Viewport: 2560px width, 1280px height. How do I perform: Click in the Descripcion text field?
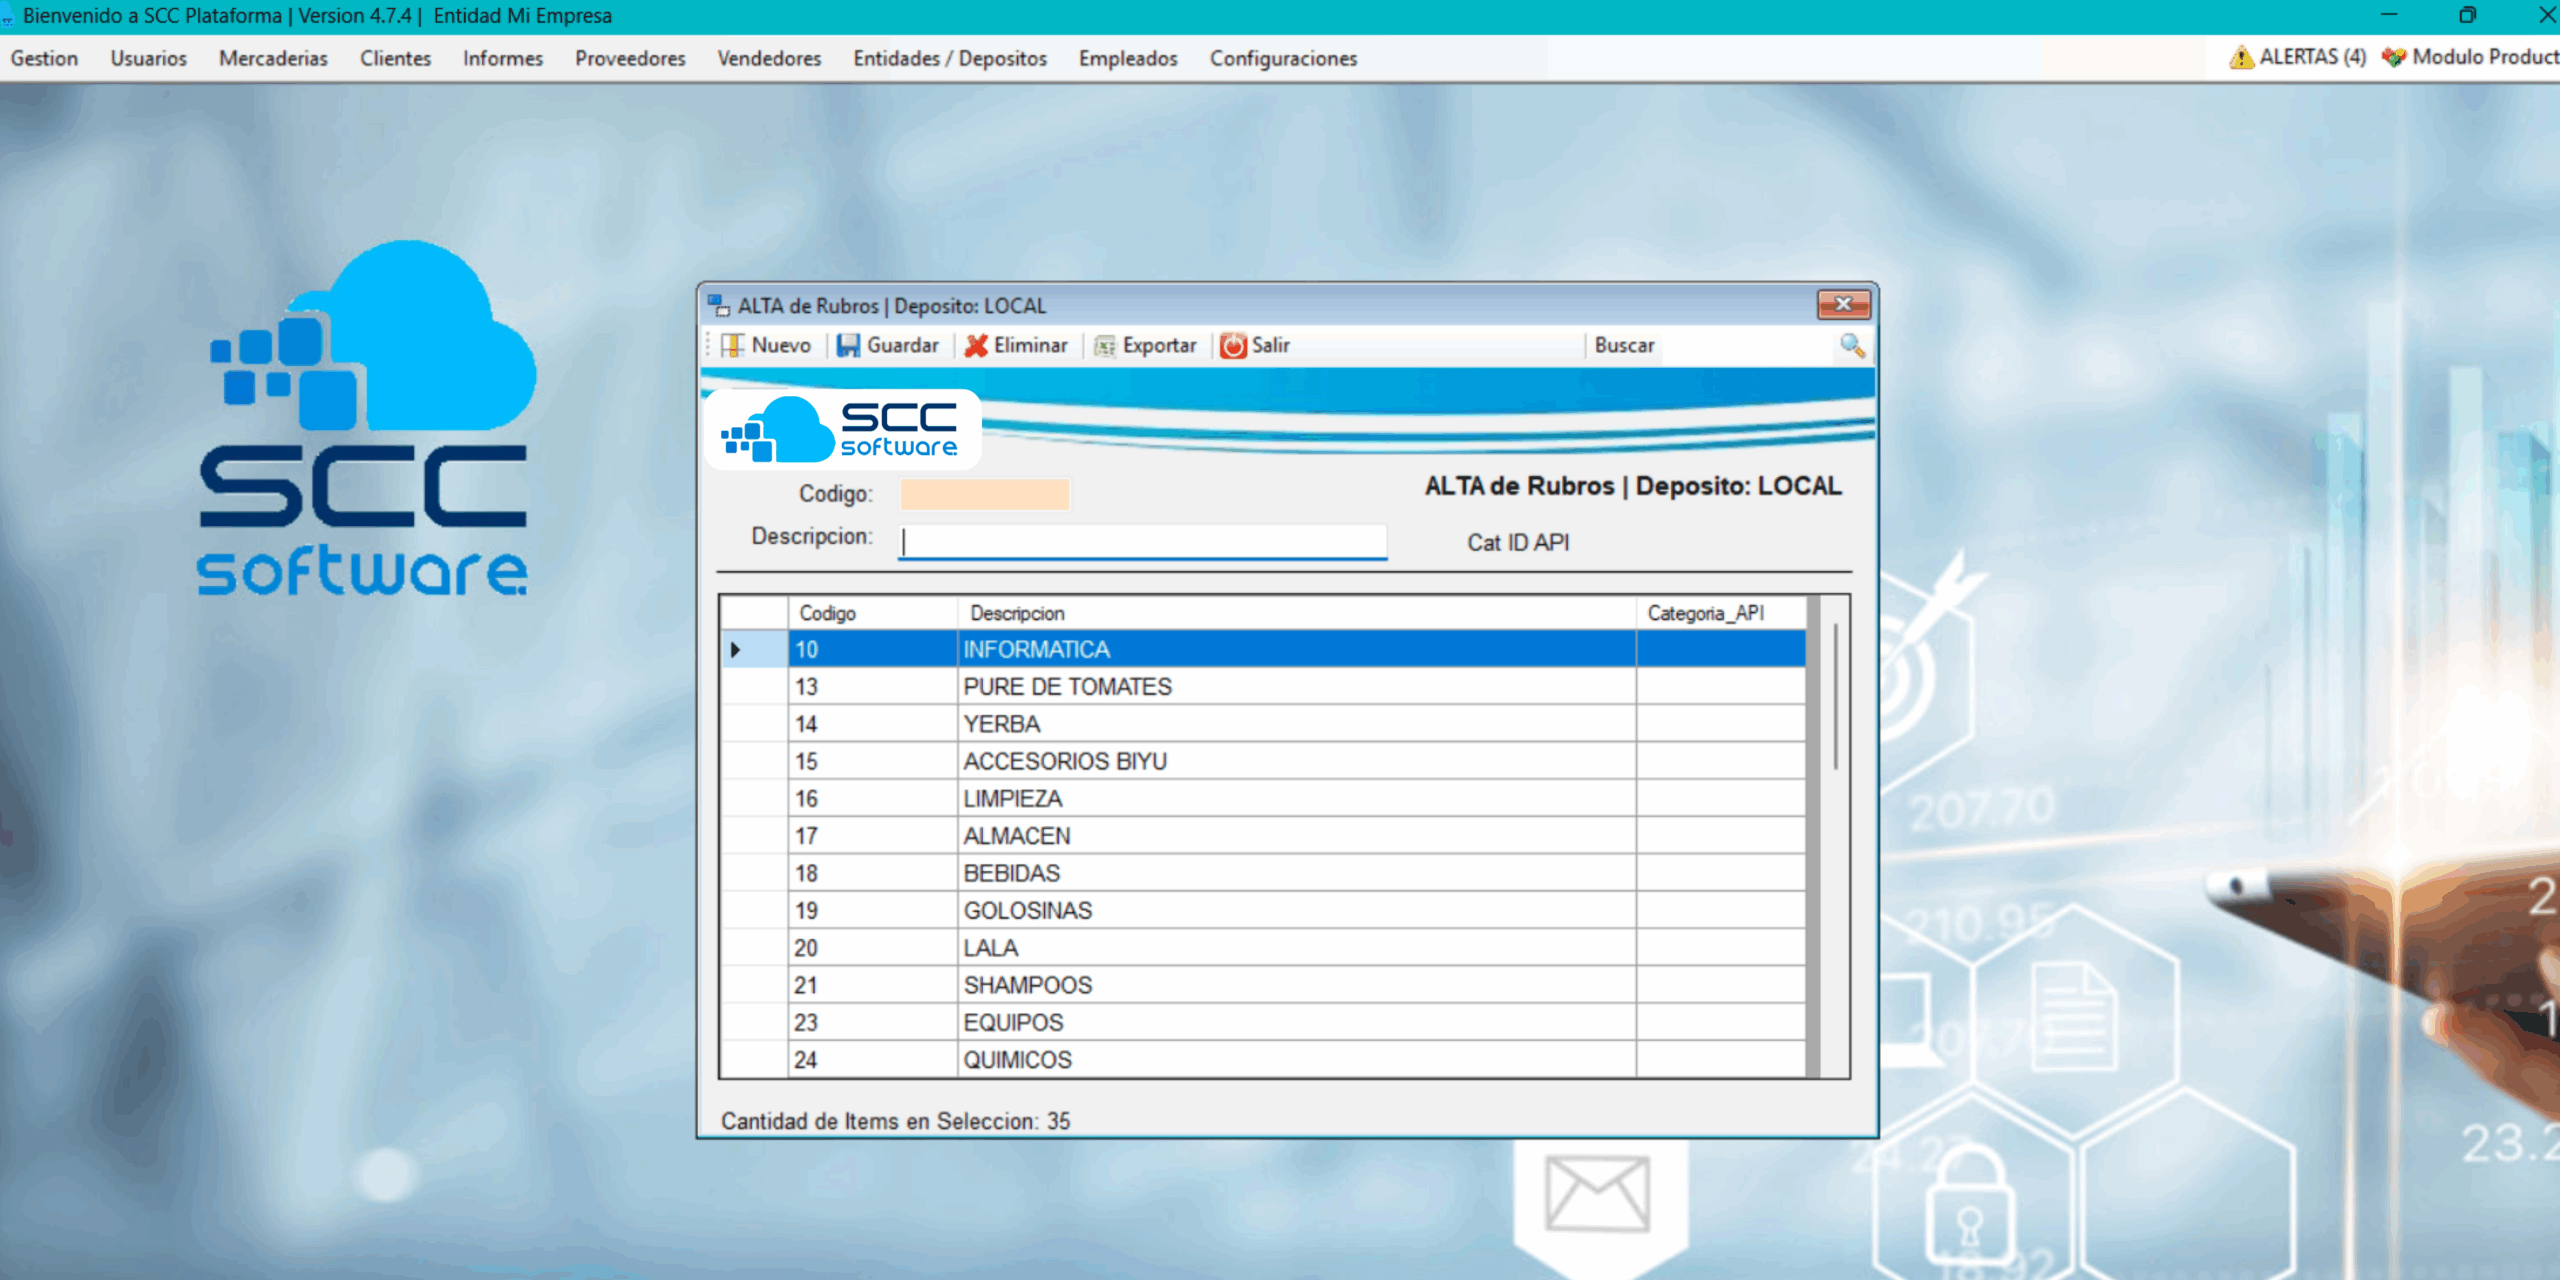pyautogui.click(x=1142, y=541)
